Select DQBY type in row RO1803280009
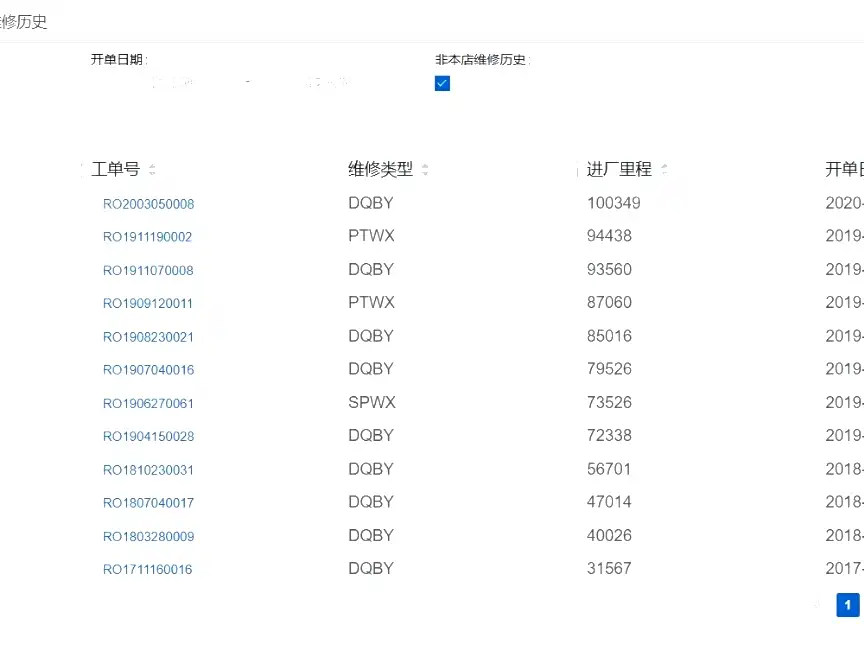Screen dimensions: 864x648 coord(371,535)
